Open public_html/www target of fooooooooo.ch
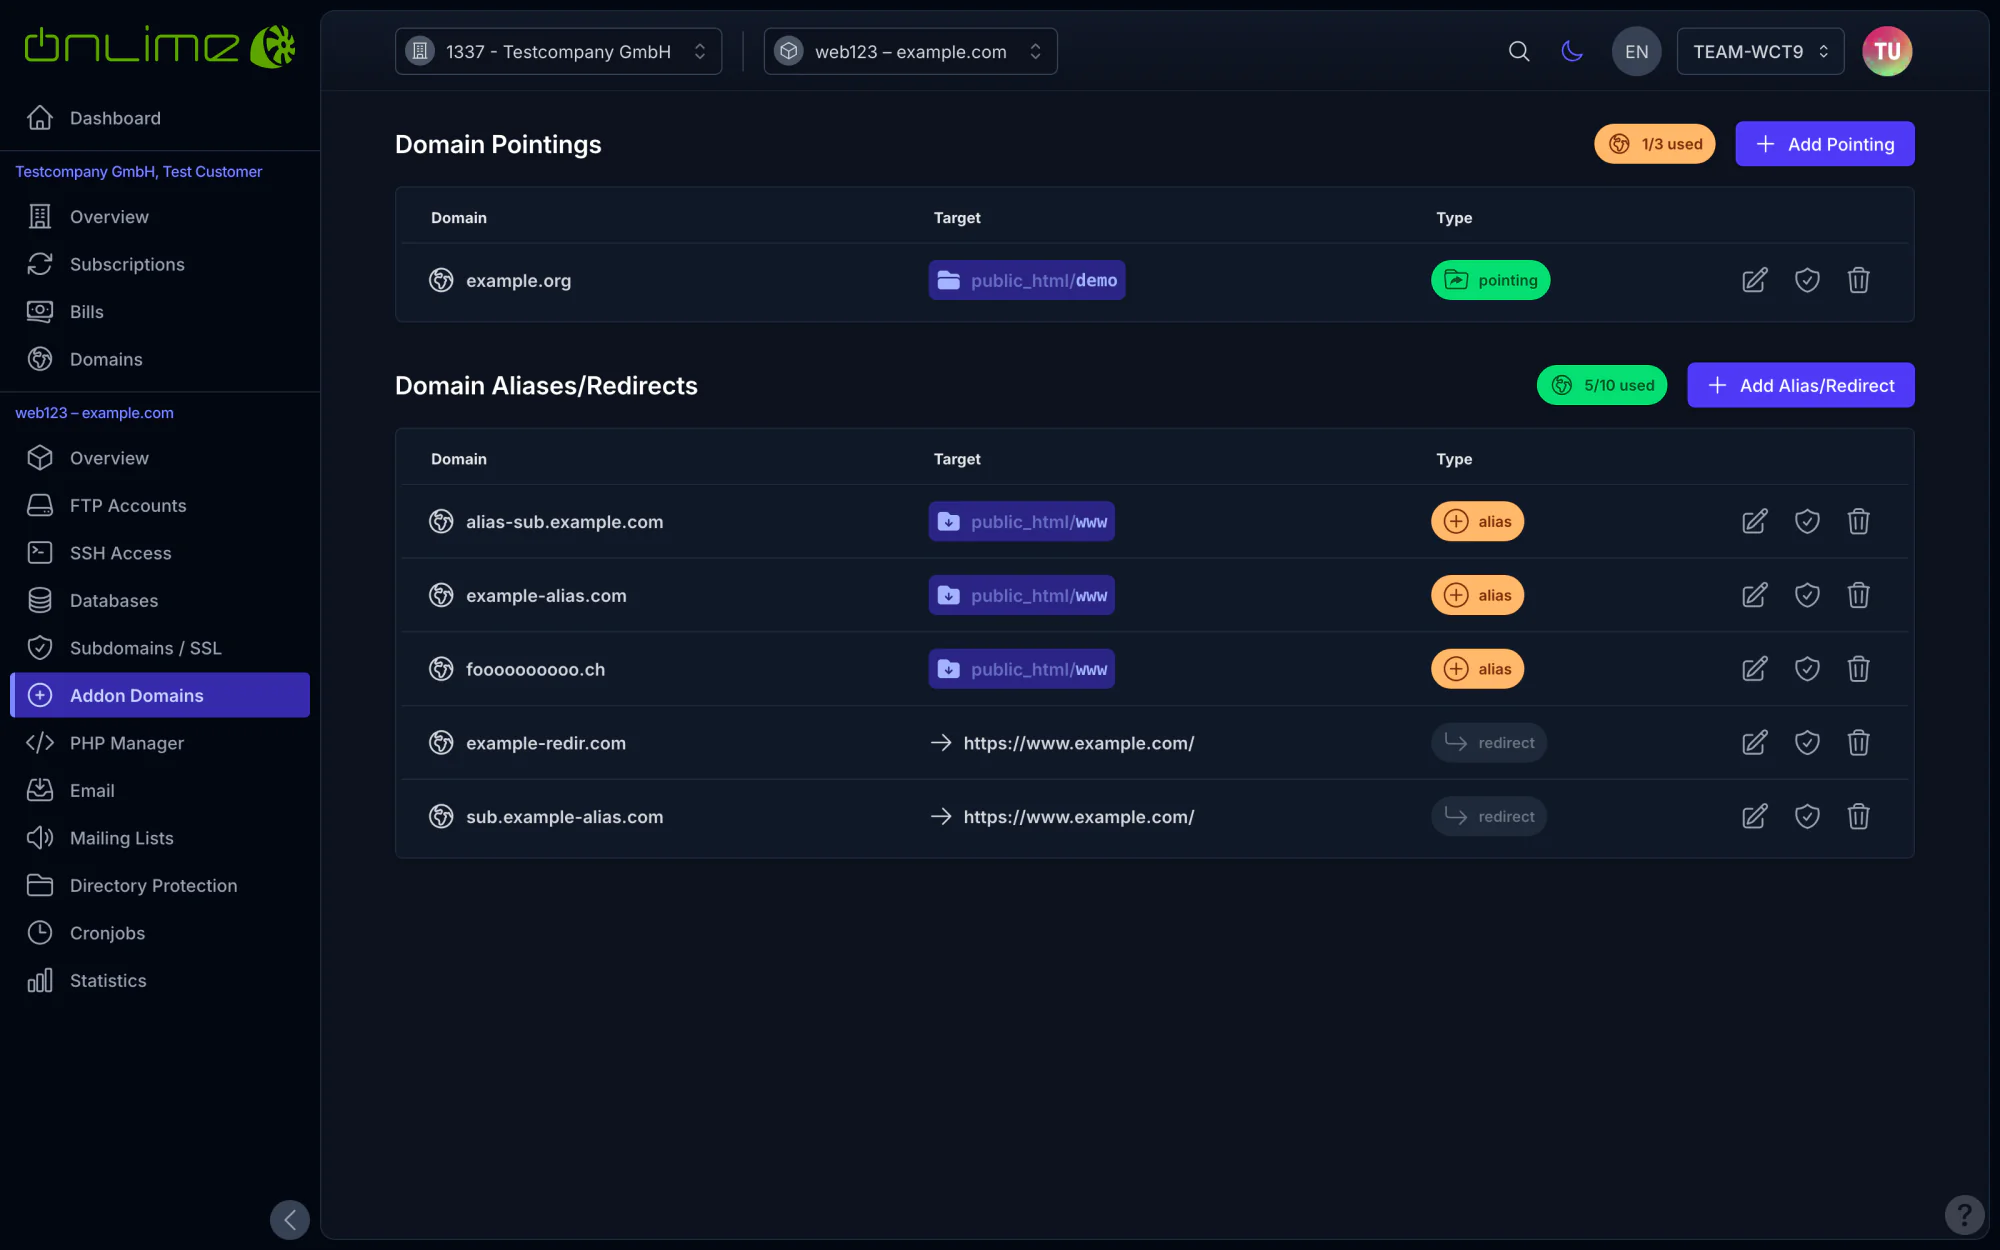This screenshot has height=1250, width=2000. 1021,669
